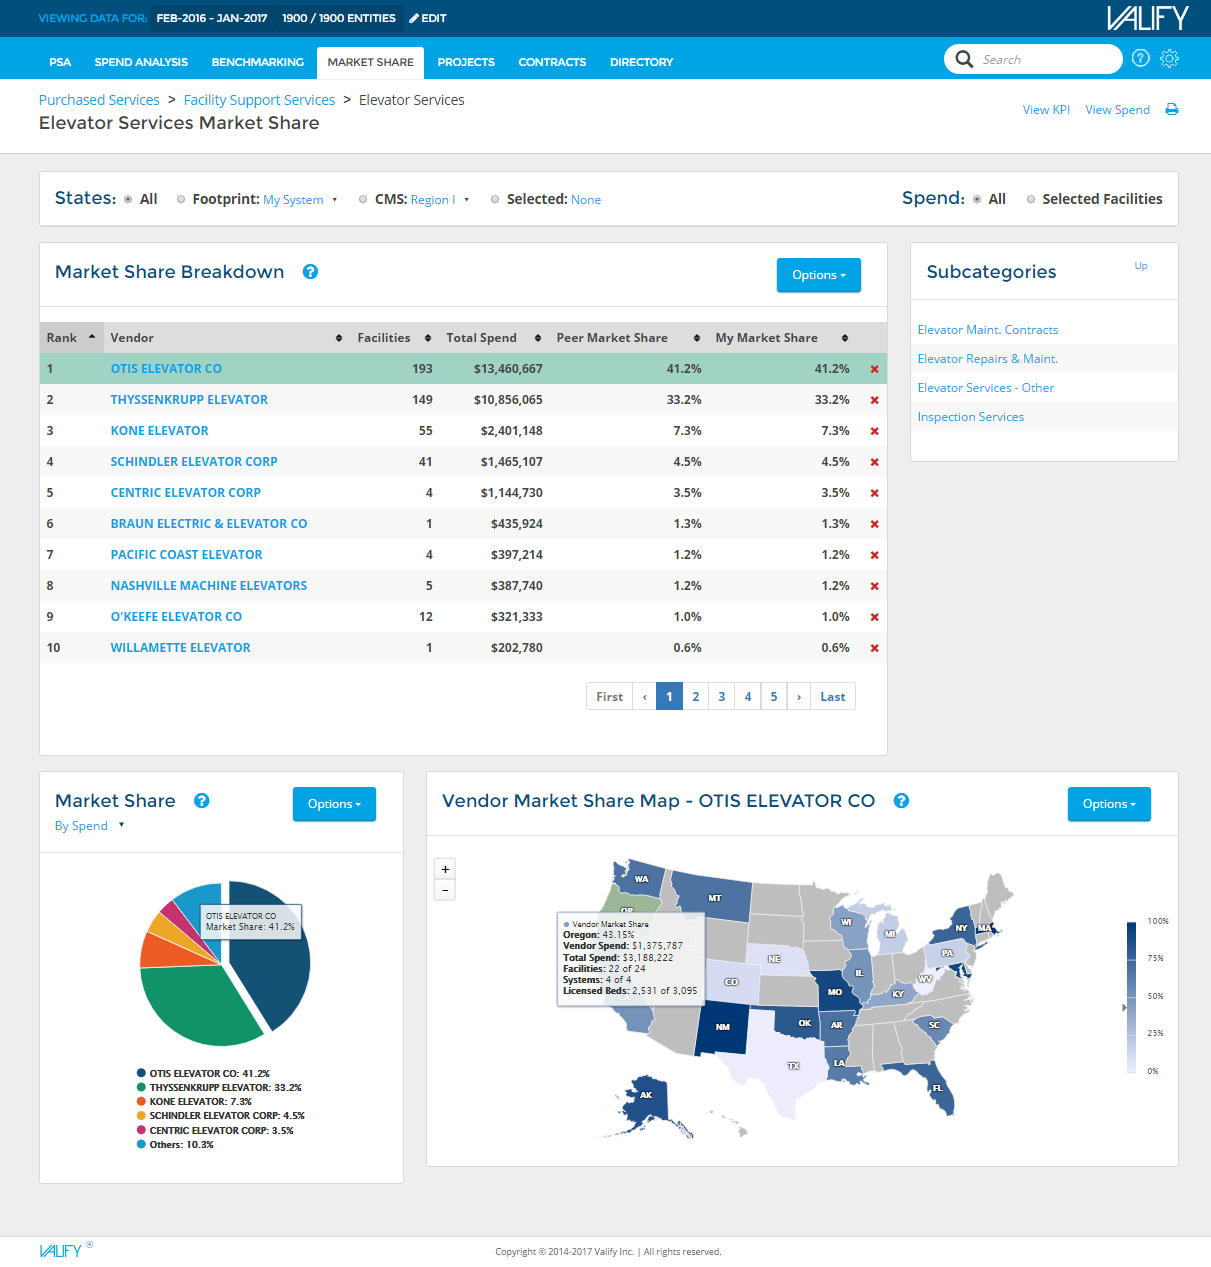Click the Valify logo in the header

[x=1148, y=18]
